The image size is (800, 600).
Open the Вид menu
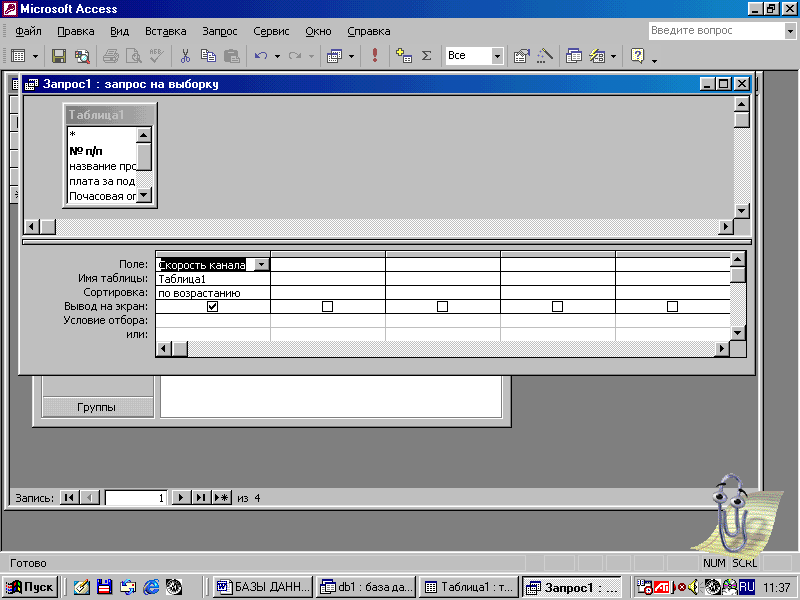click(x=119, y=31)
